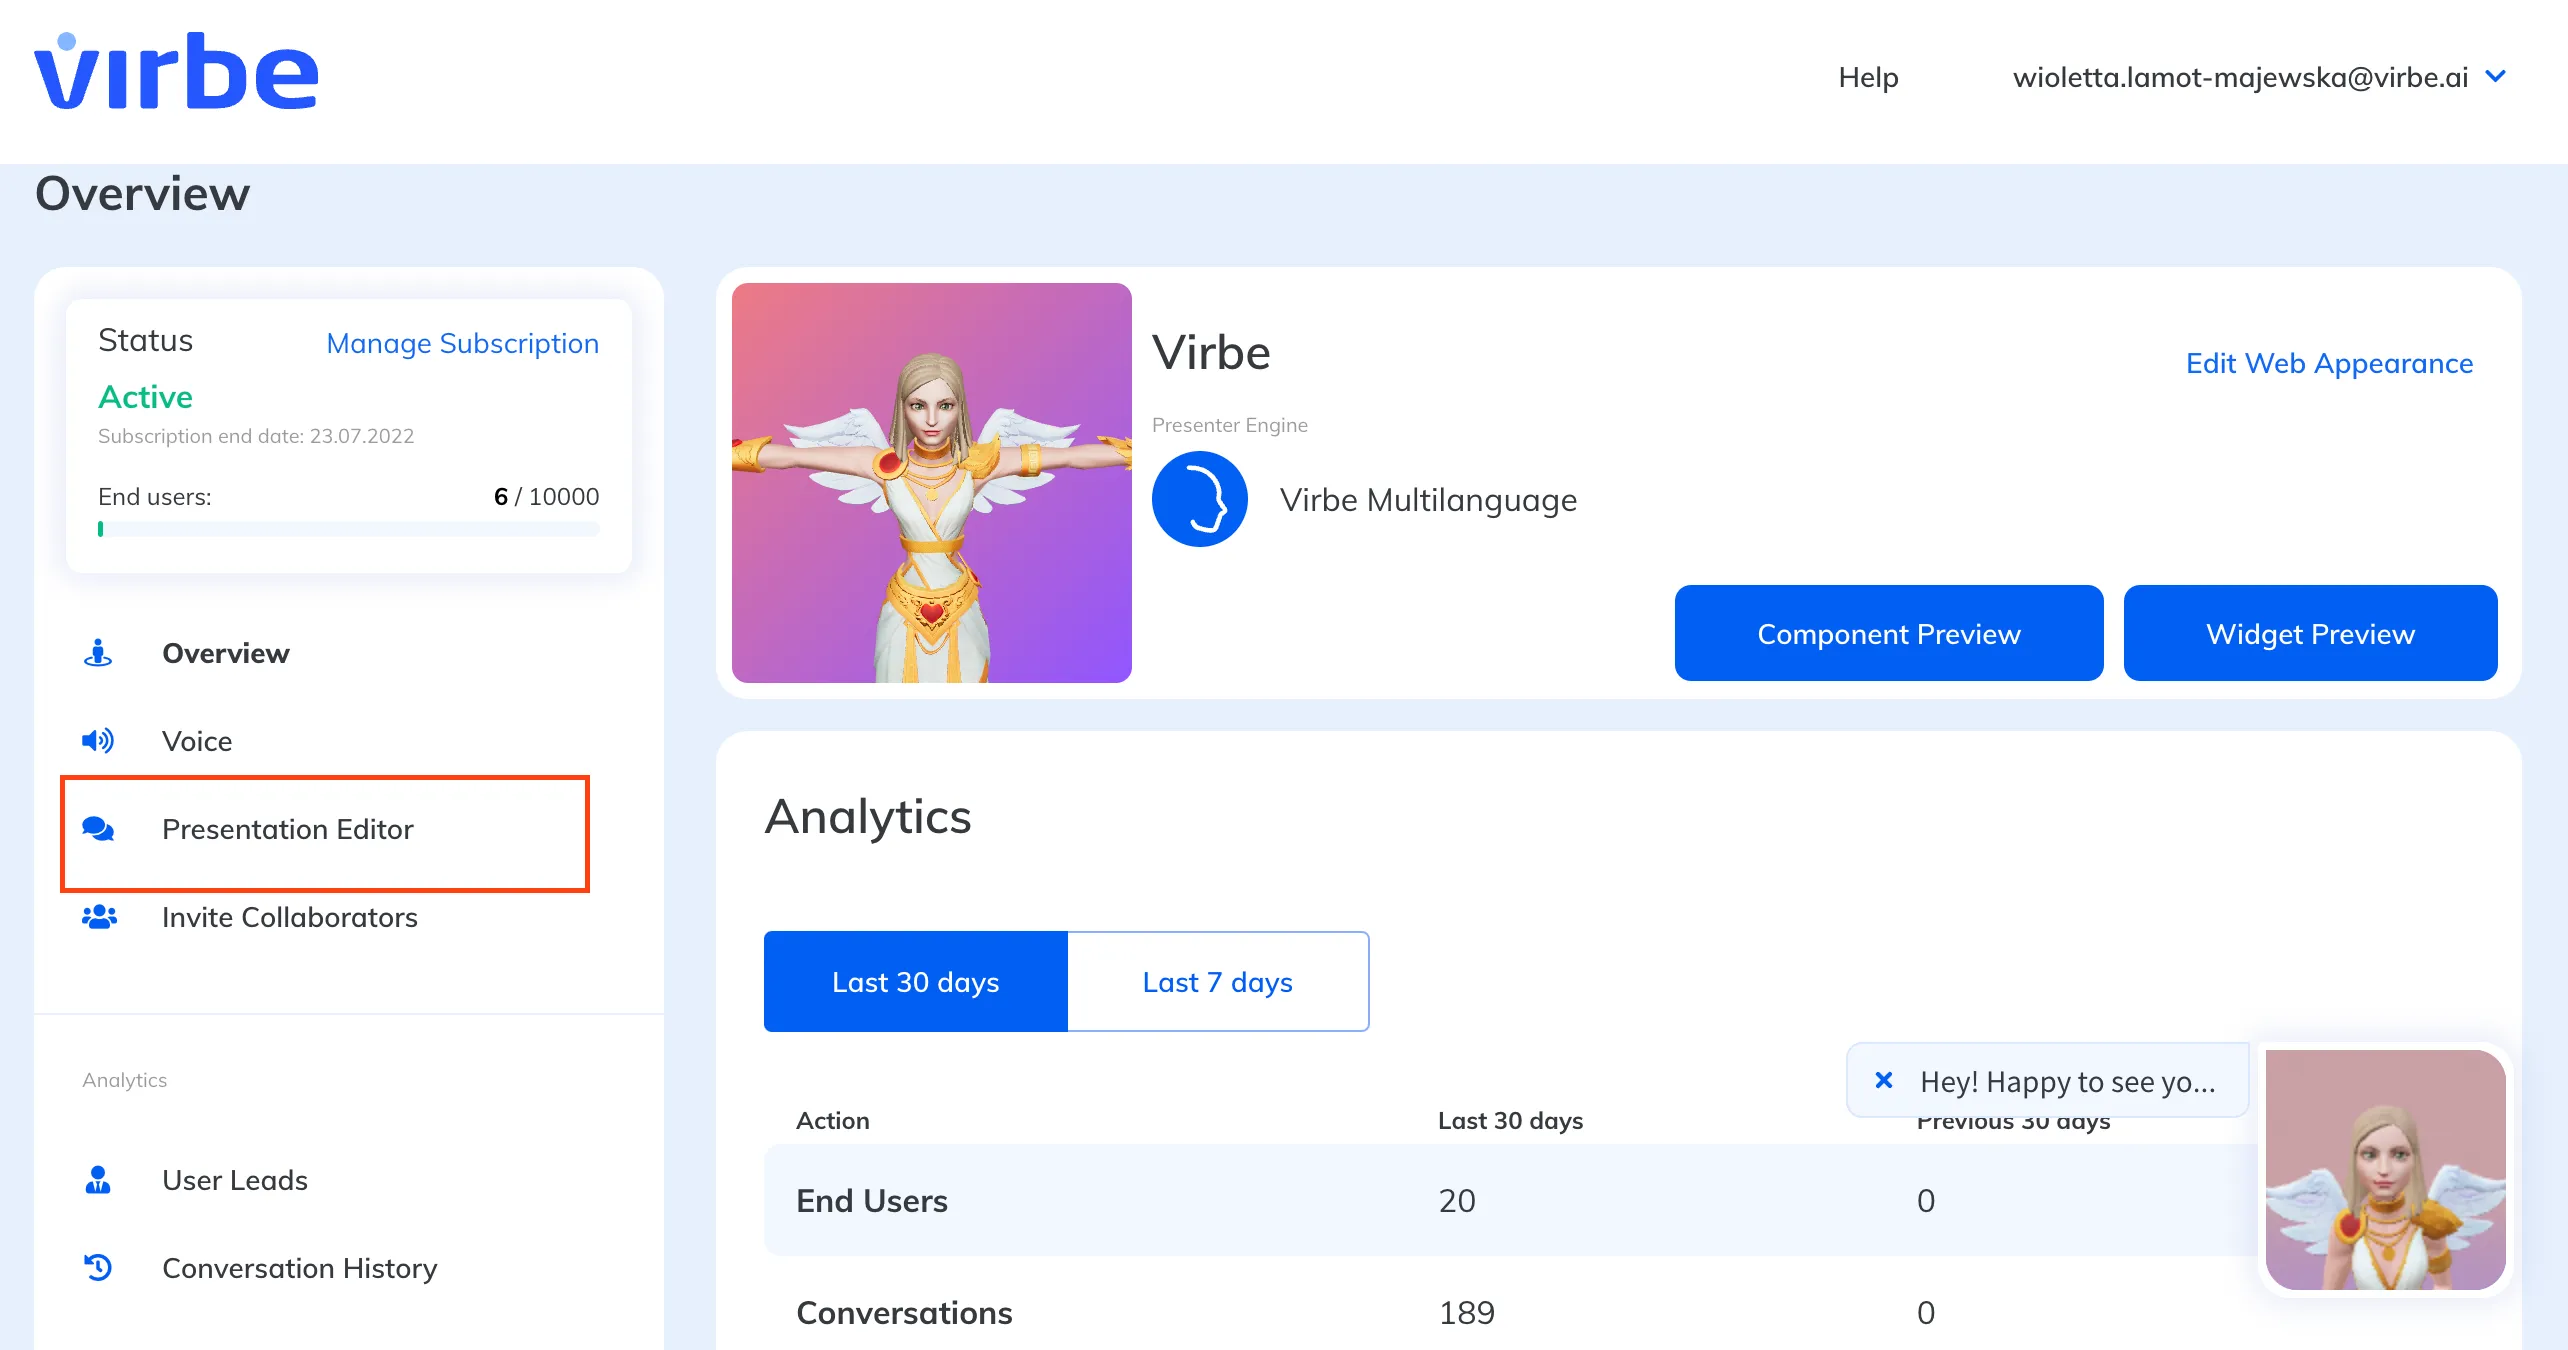Image resolution: width=2568 pixels, height=1350 pixels.
Task: Go to Overview in sidebar menu
Action: pyautogui.click(x=226, y=653)
